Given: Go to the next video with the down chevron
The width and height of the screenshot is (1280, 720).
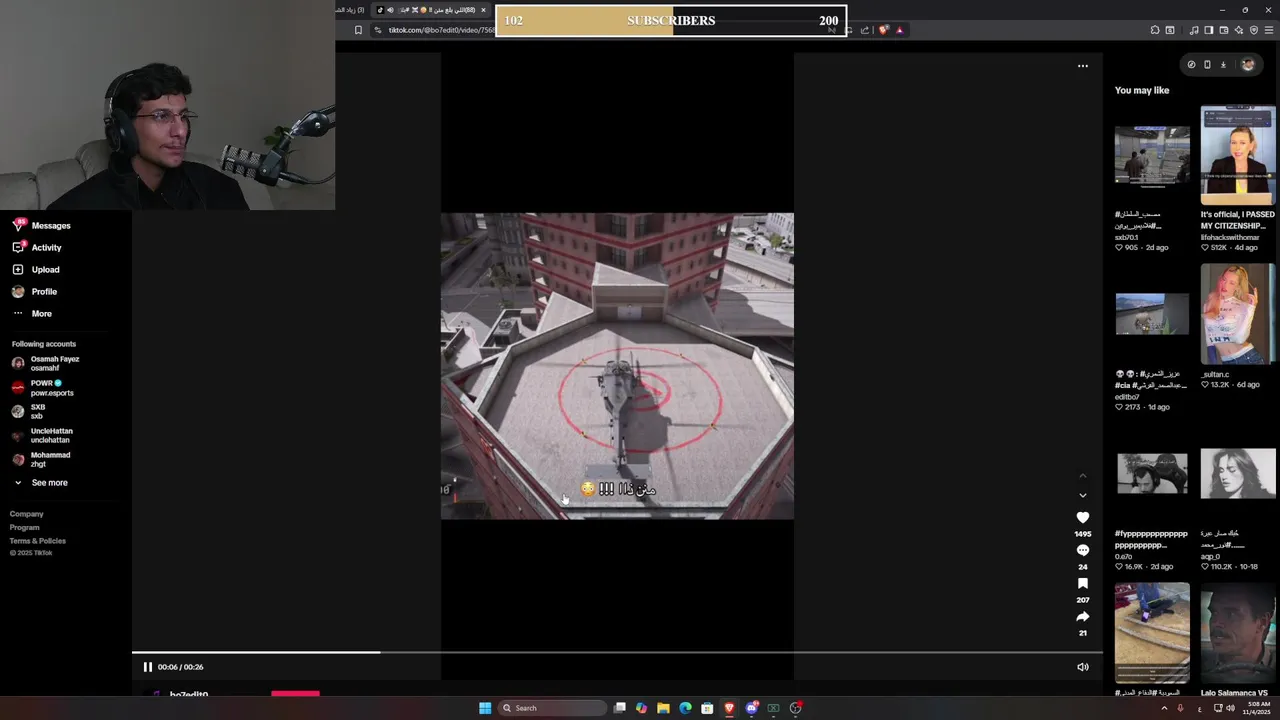Looking at the screenshot, I should tap(1082, 495).
